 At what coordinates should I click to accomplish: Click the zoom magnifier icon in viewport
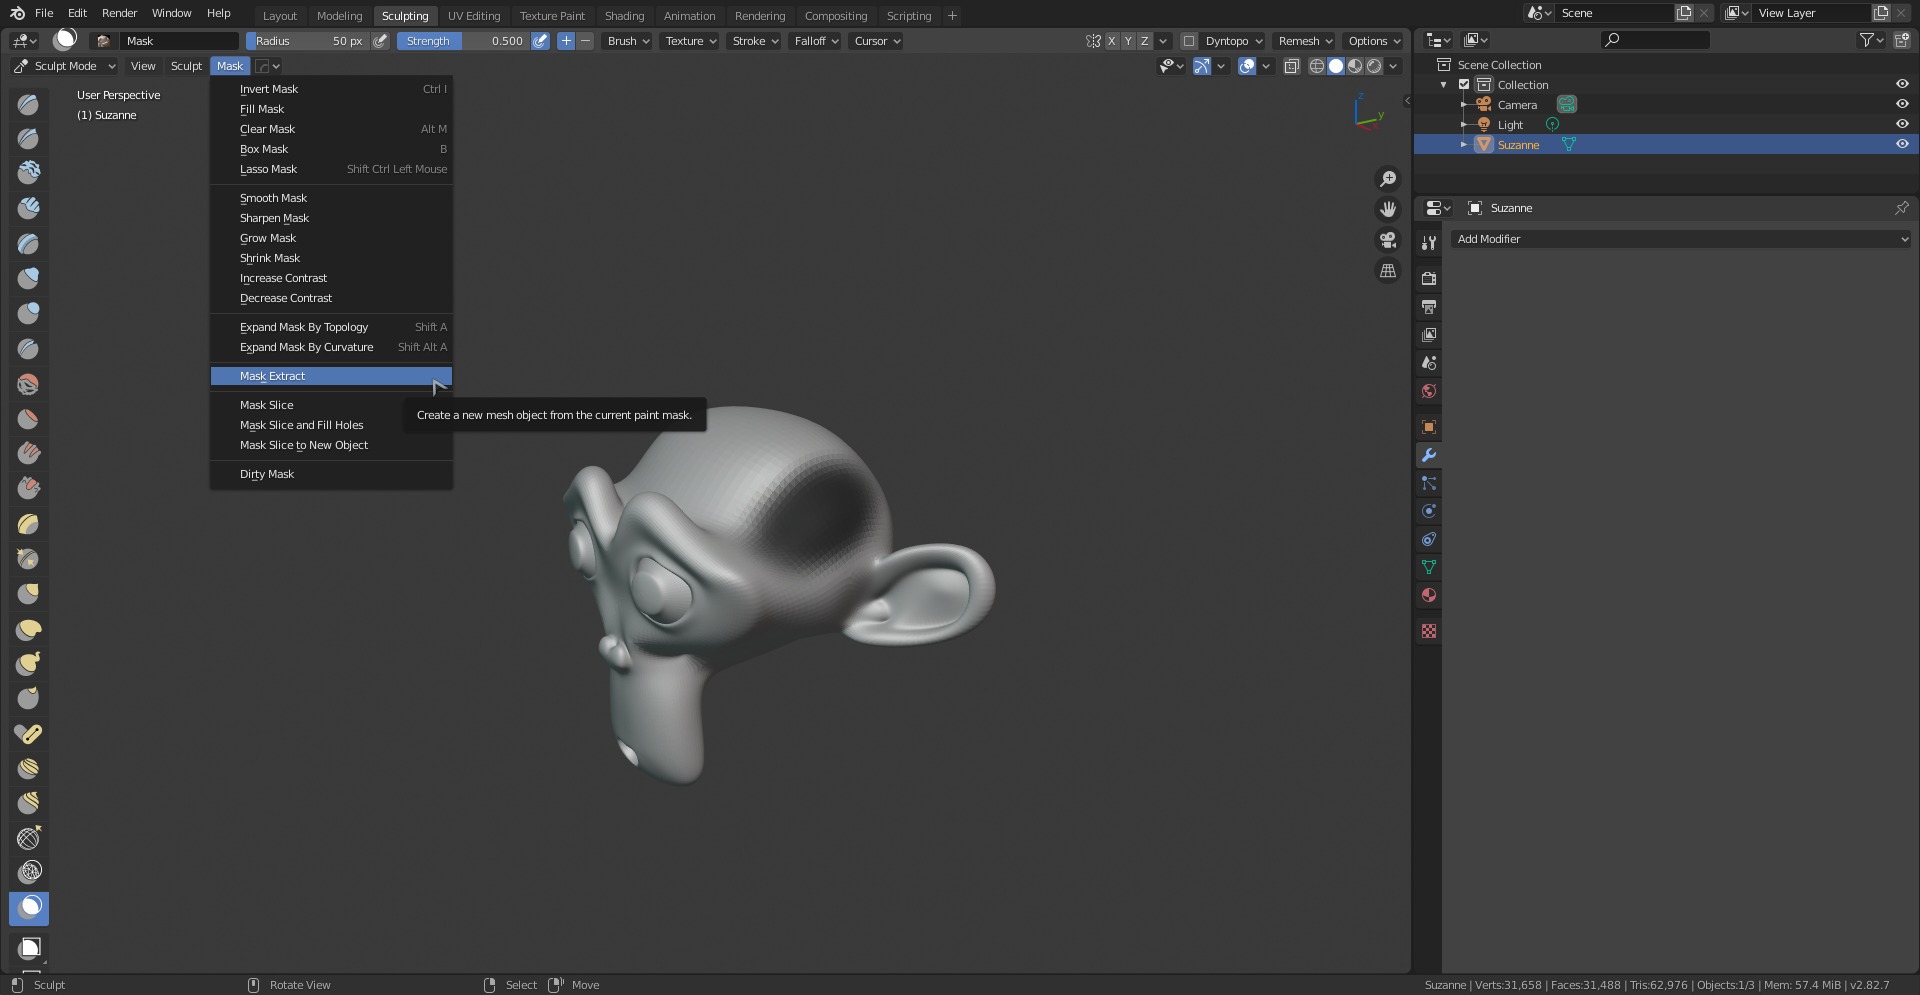click(x=1388, y=179)
